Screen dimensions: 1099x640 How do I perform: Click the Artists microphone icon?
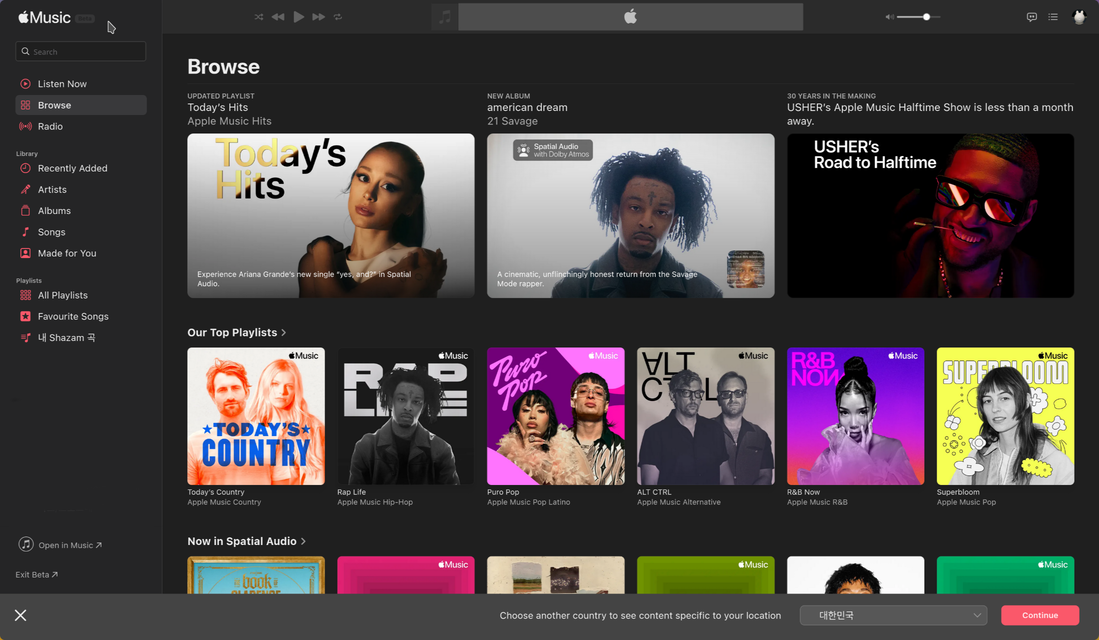point(25,189)
